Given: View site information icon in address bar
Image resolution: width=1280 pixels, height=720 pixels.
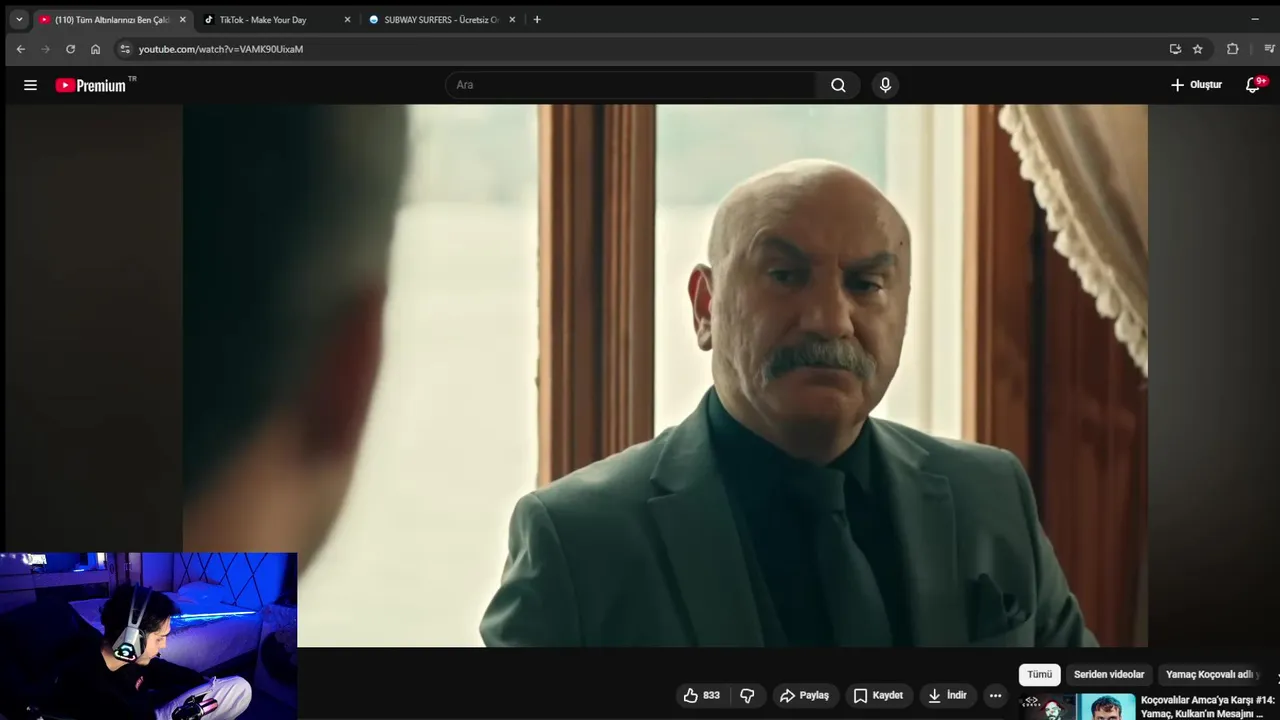Looking at the screenshot, I should [125, 49].
